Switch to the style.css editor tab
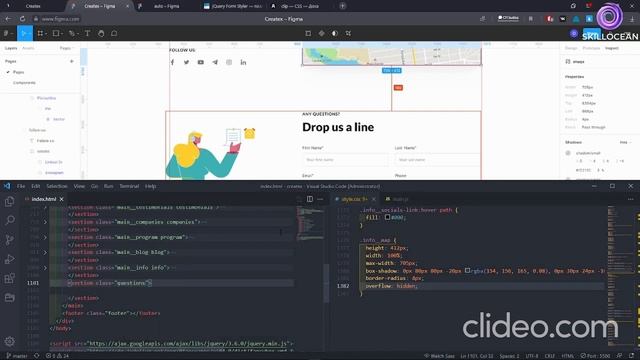The width and height of the screenshot is (640, 360). pyautogui.click(x=354, y=199)
